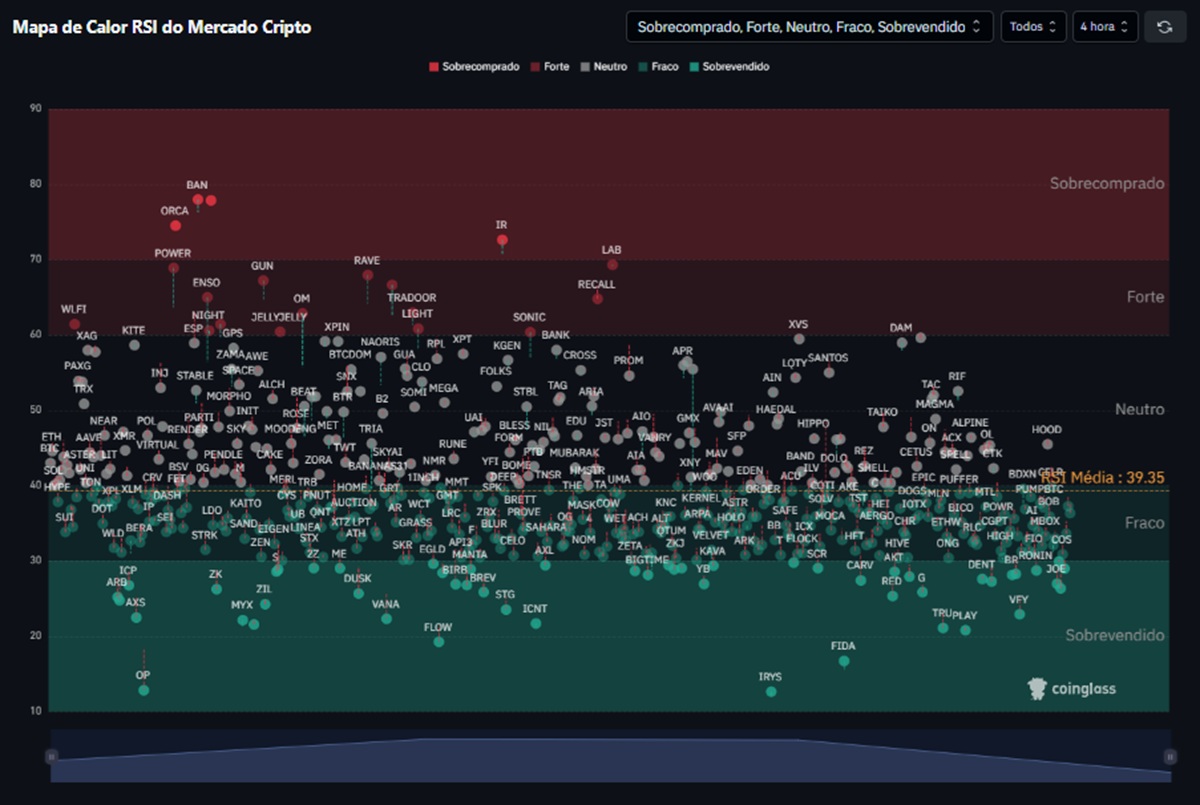
Task: Select the OP oversold data point
Action: click(144, 690)
